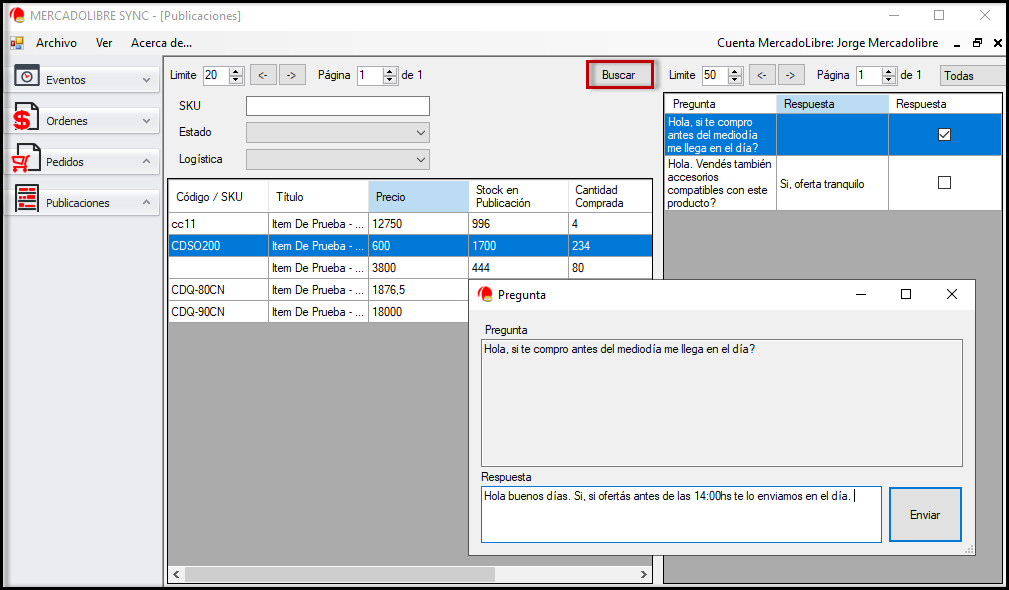This screenshot has width=1009, height=590.
Task: Decrease the publications Limite value 20
Action: (236, 79)
